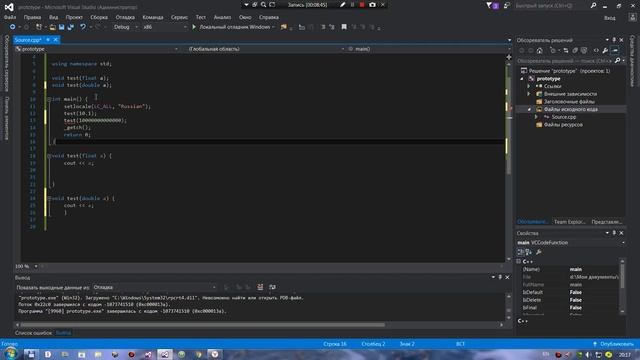Pin the Properties panel
Screen dimensions: 640x360
614,233
